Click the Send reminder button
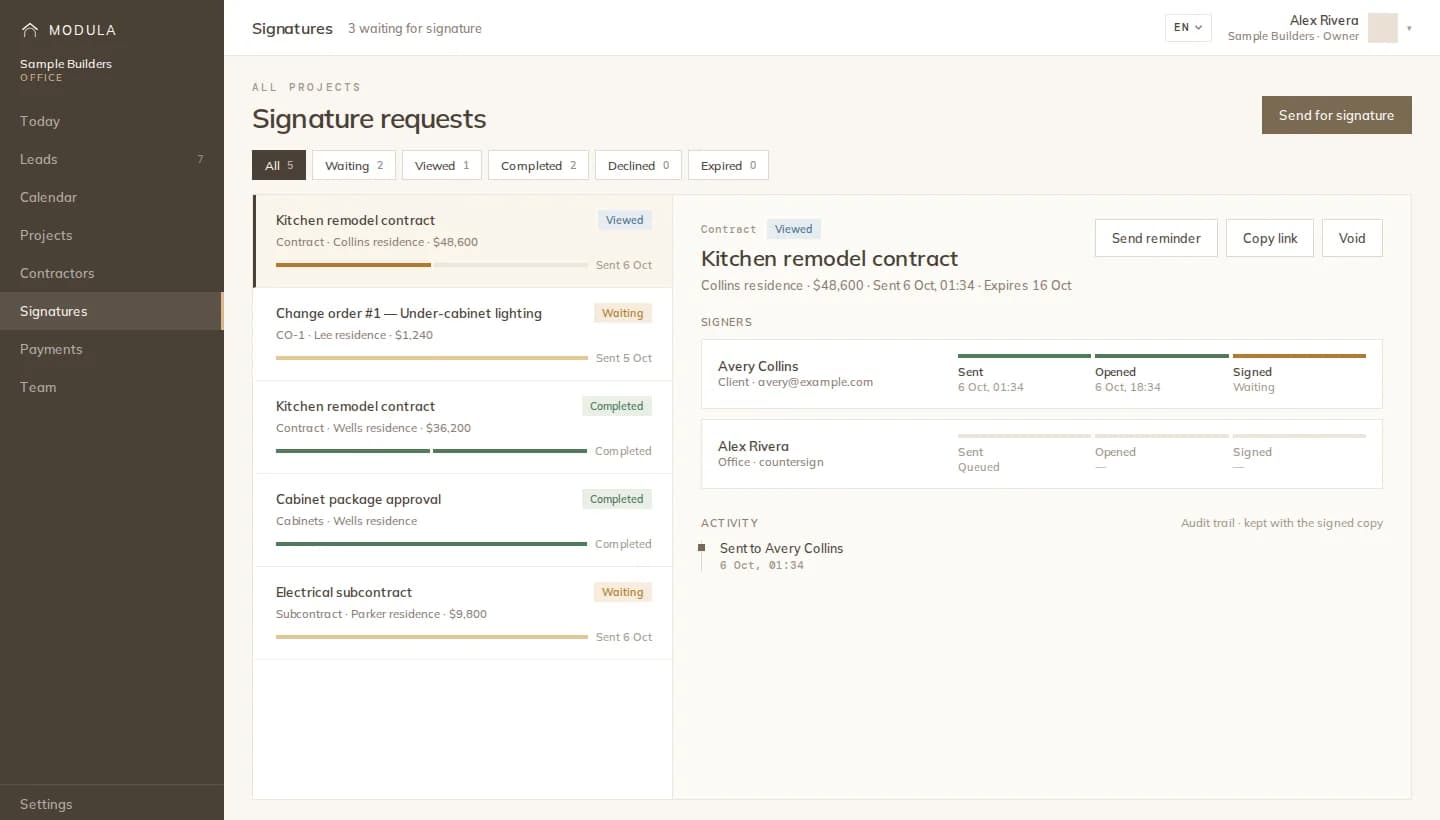 [1156, 238]
